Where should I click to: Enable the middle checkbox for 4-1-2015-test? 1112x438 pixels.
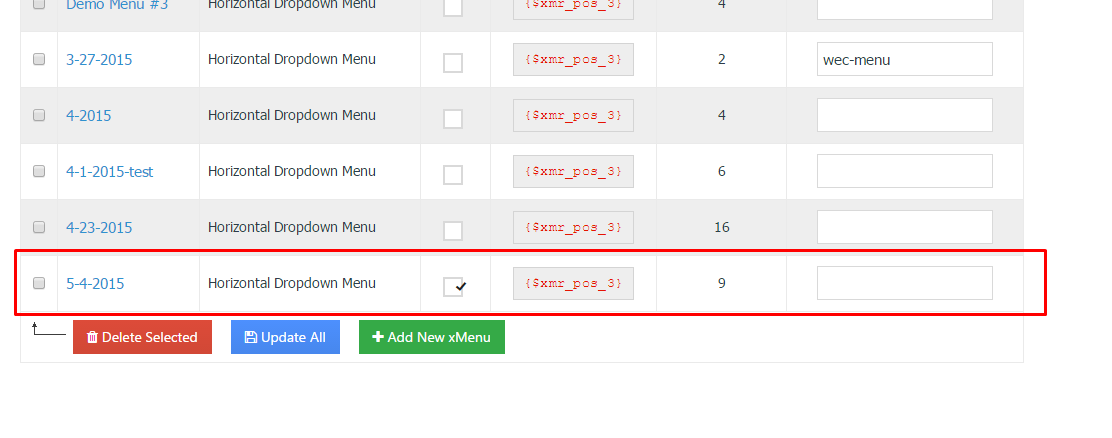(453, 174)
